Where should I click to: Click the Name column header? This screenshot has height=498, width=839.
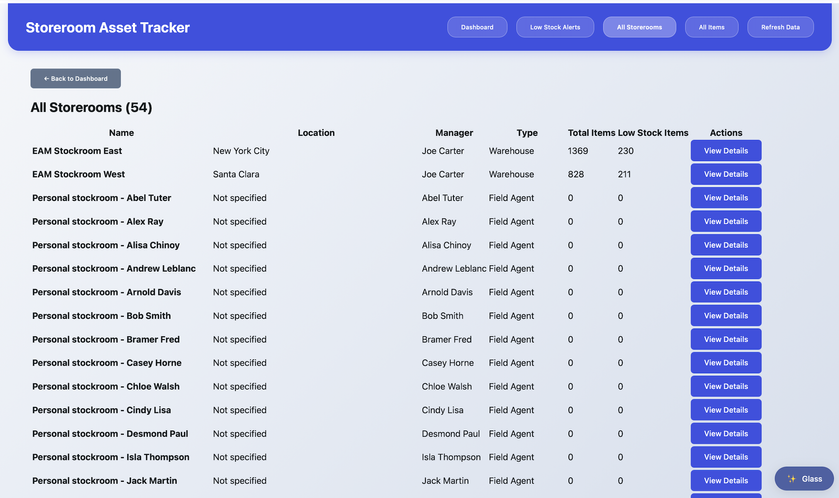pos(121,133)
